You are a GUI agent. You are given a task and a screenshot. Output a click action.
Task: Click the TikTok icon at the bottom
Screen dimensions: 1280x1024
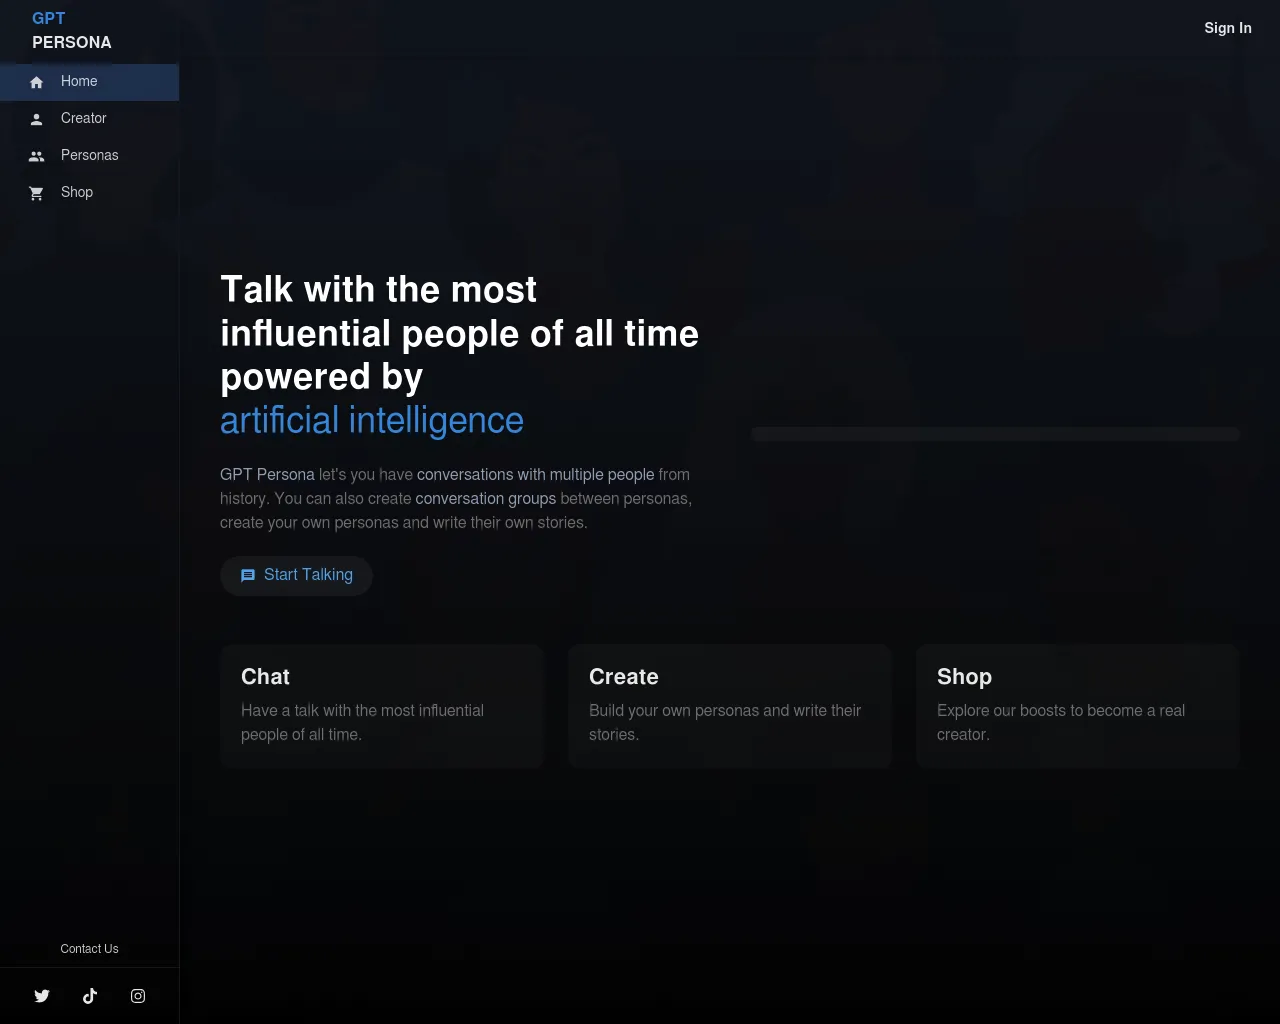pos(90,995)
